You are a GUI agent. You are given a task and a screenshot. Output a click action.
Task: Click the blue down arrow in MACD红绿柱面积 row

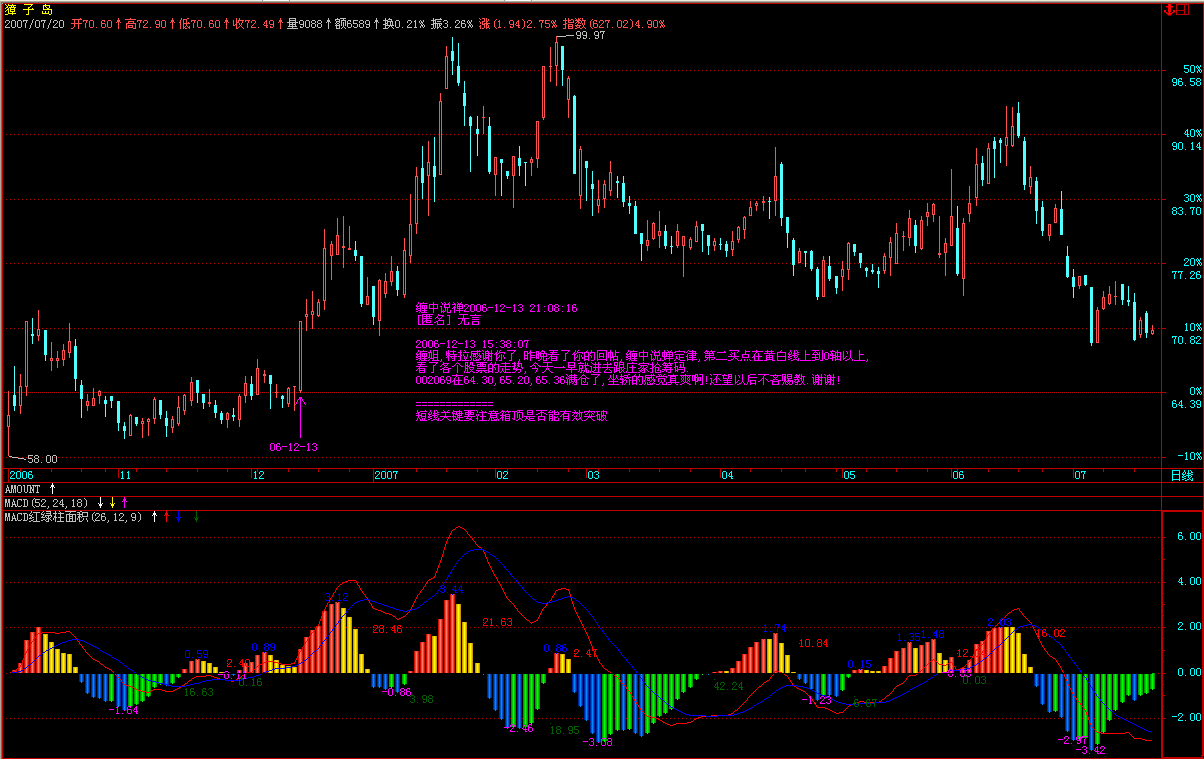(178, 517)
